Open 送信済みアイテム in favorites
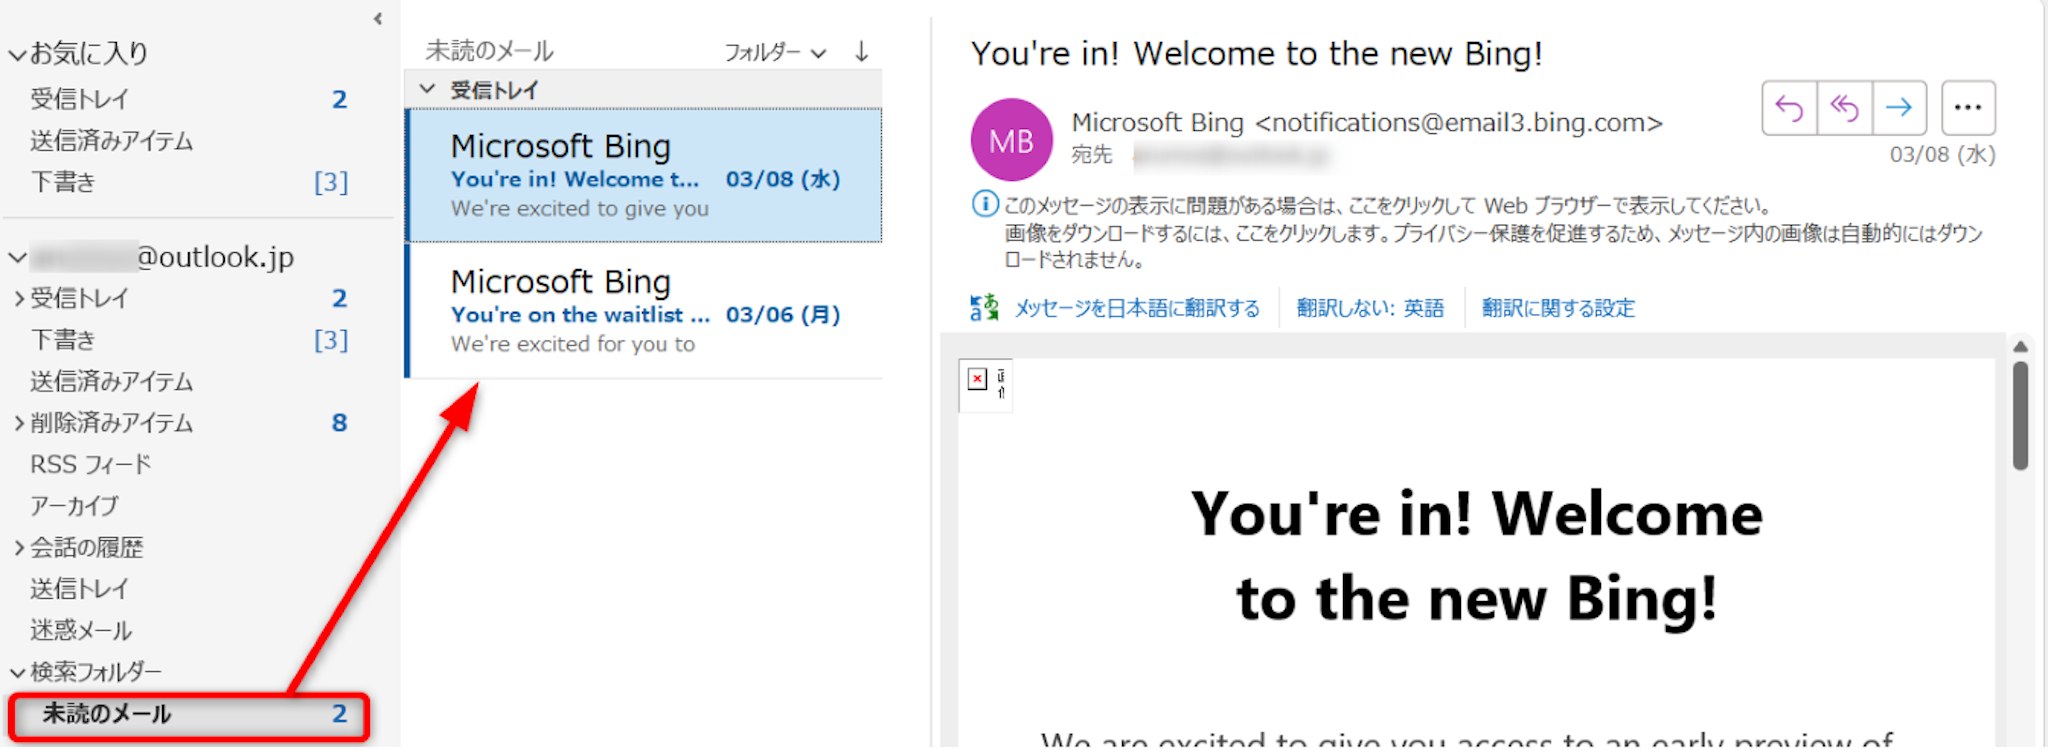The width and height of the screenshot is (2048, 750). pyautogui.click(x=111, y=141)
